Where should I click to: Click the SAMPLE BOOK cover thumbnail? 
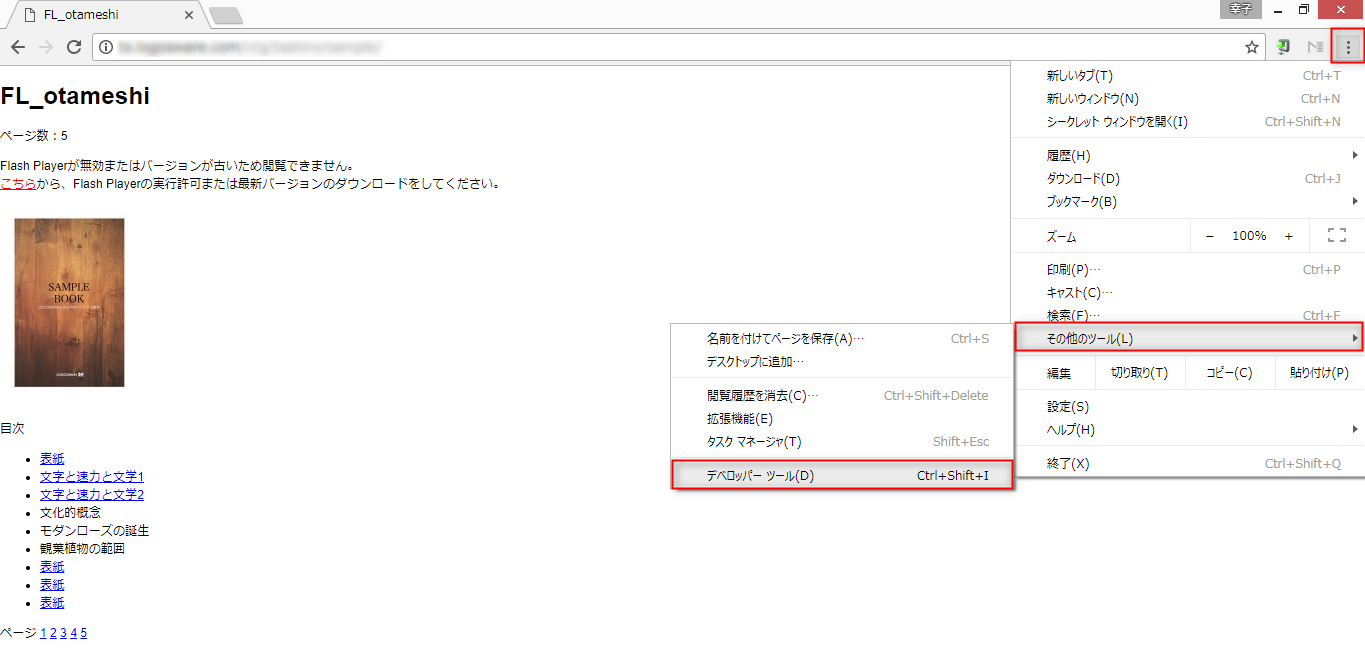click(69, 302)
